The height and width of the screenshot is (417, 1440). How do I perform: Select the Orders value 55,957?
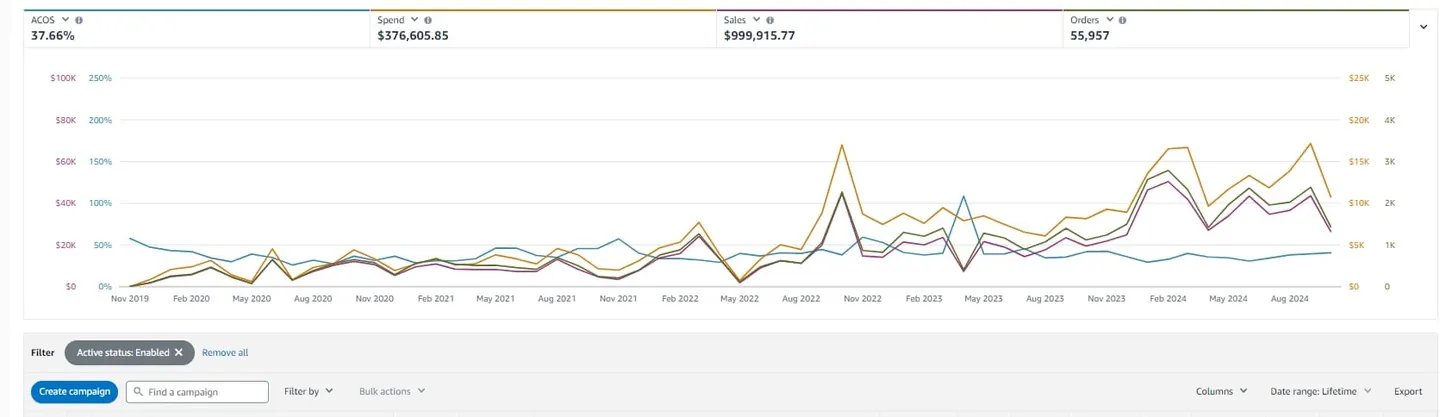point(1090,36)
